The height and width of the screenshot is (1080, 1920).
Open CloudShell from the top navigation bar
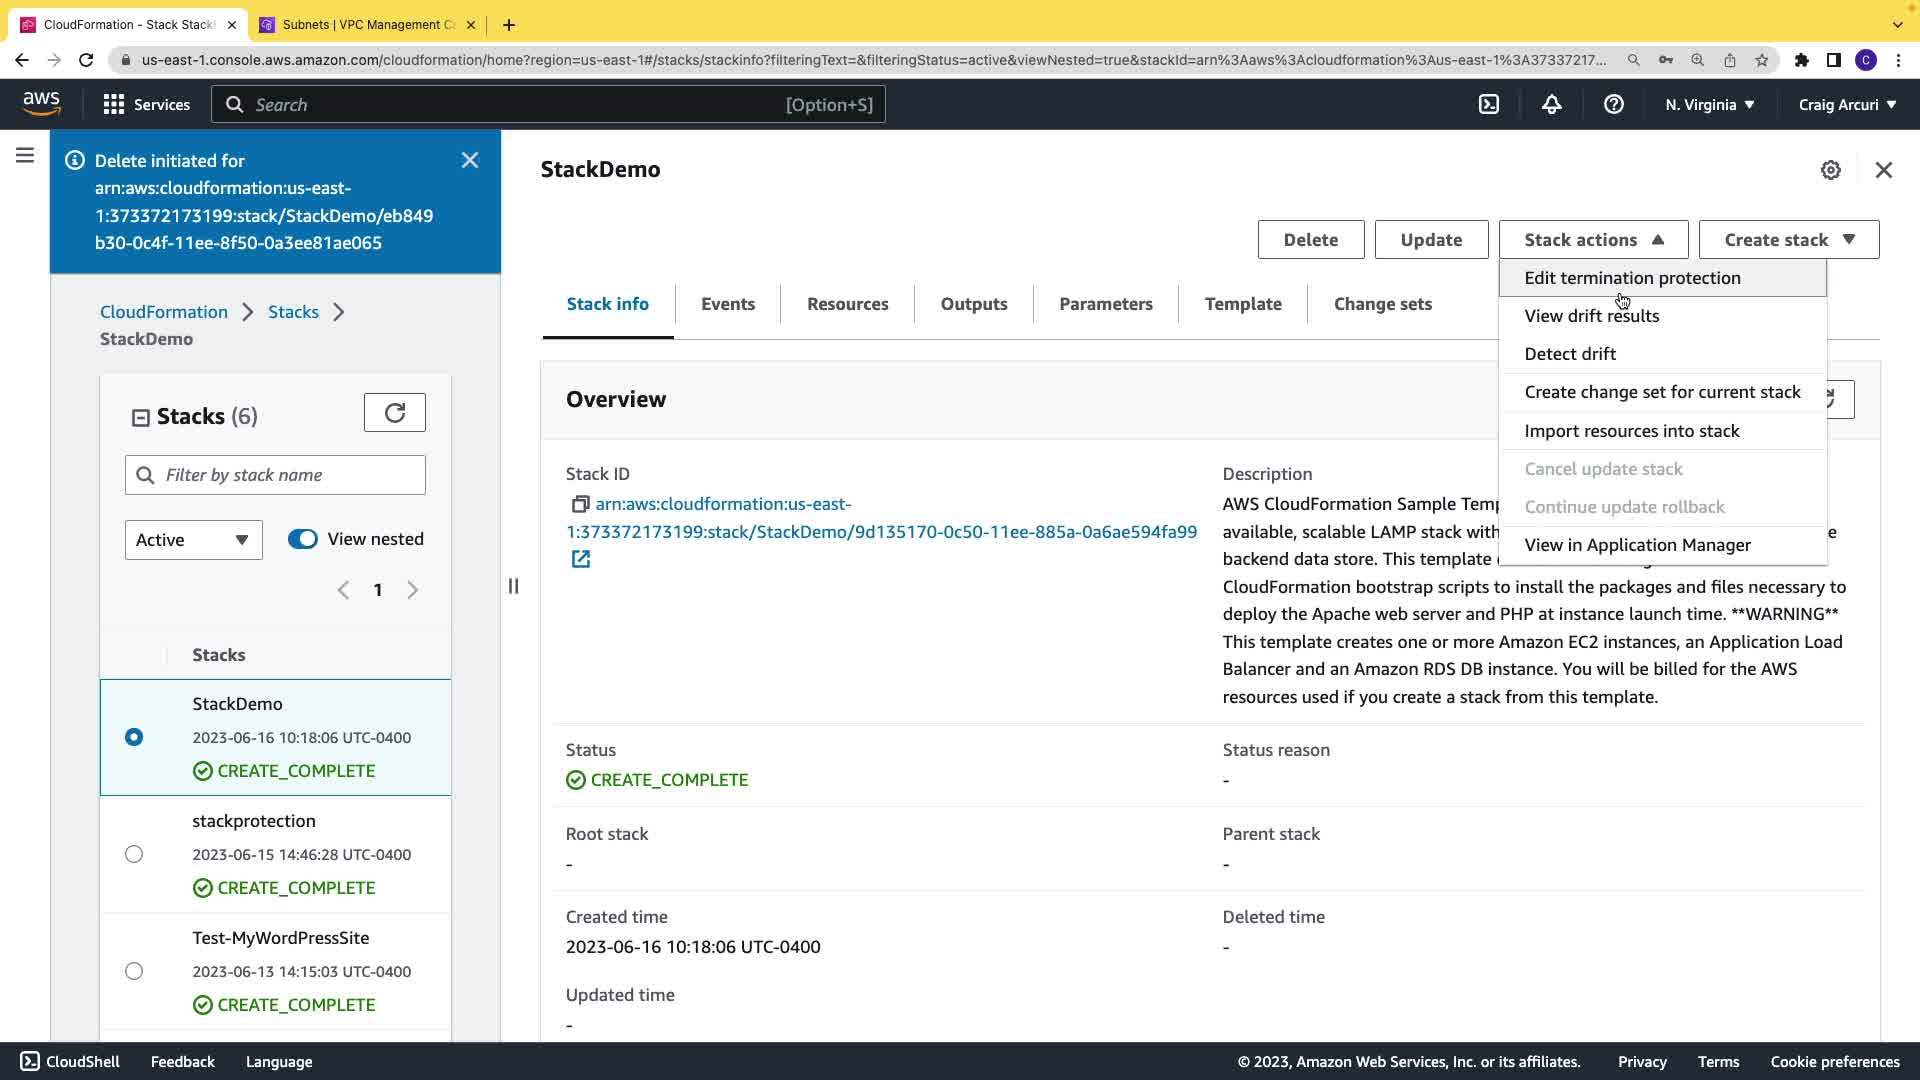point(1489,104)
